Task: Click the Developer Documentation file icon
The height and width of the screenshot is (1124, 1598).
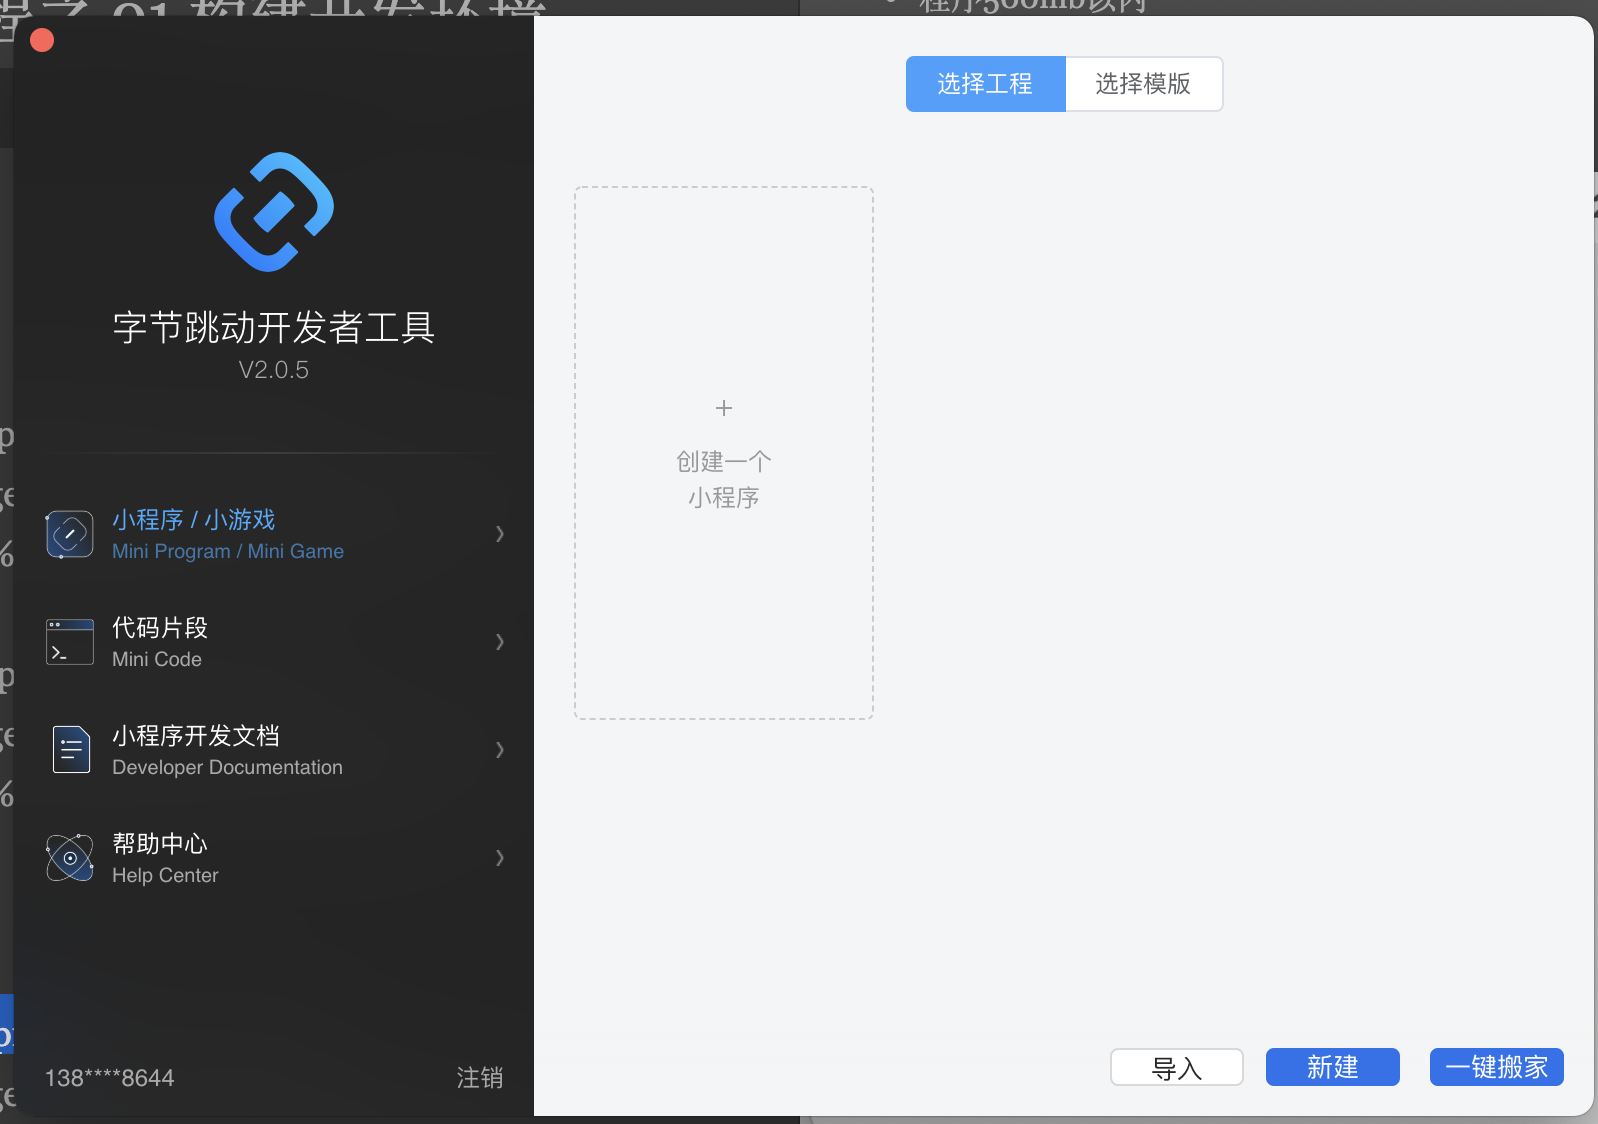Action: [70, 750]
